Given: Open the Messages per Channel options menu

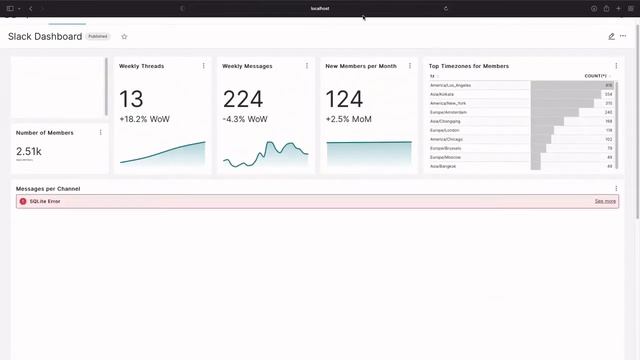Looking at the screenshot, I should point(616,189).
